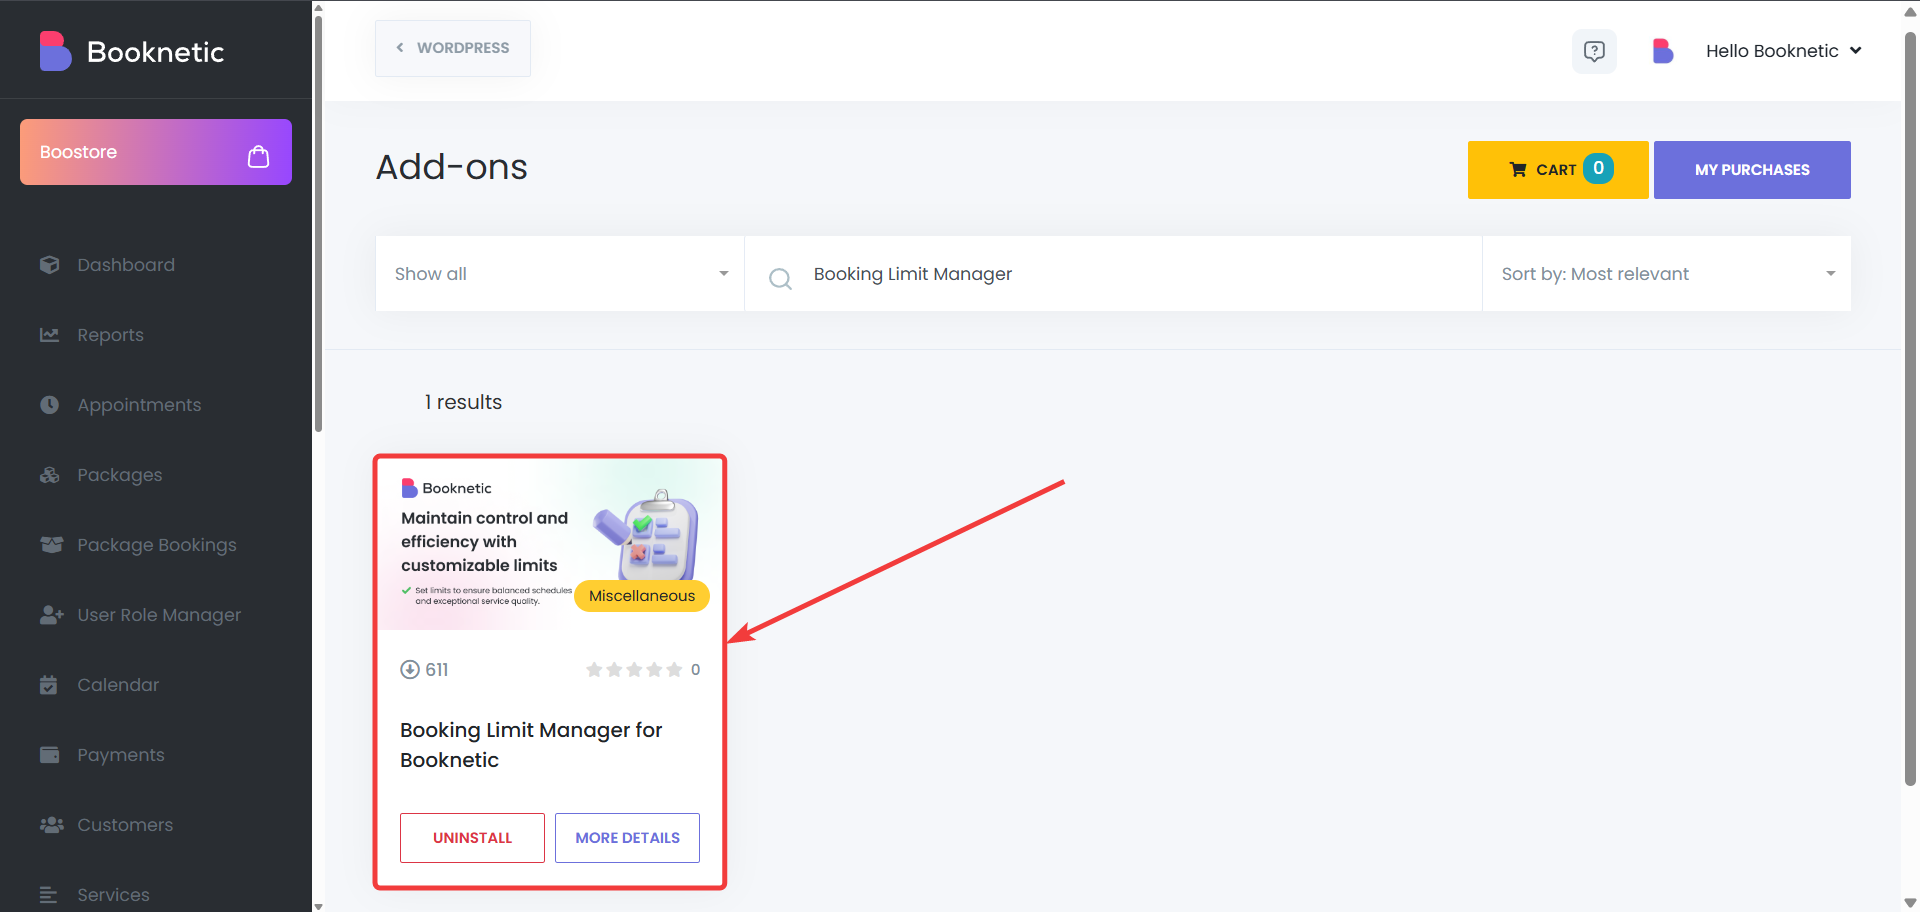Image resolution: width=1920 pixels, height=912 pixels.
Task: Expand the Hello Booknetic user menu
Action: [x=1784, y=51]
